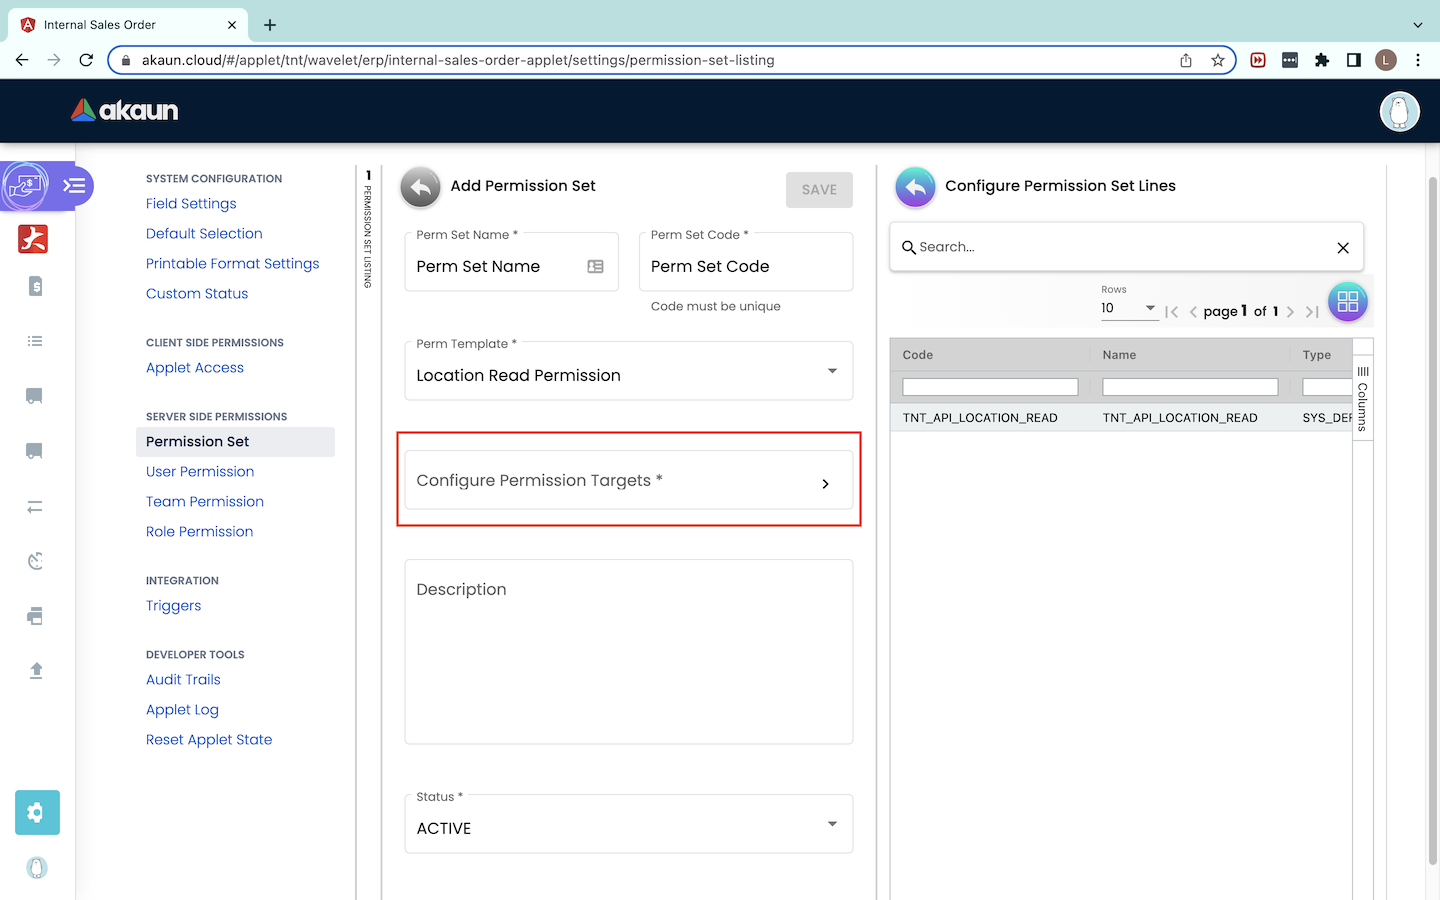
Task: Clear the search box with X icon
Action: pos(1343,248)
